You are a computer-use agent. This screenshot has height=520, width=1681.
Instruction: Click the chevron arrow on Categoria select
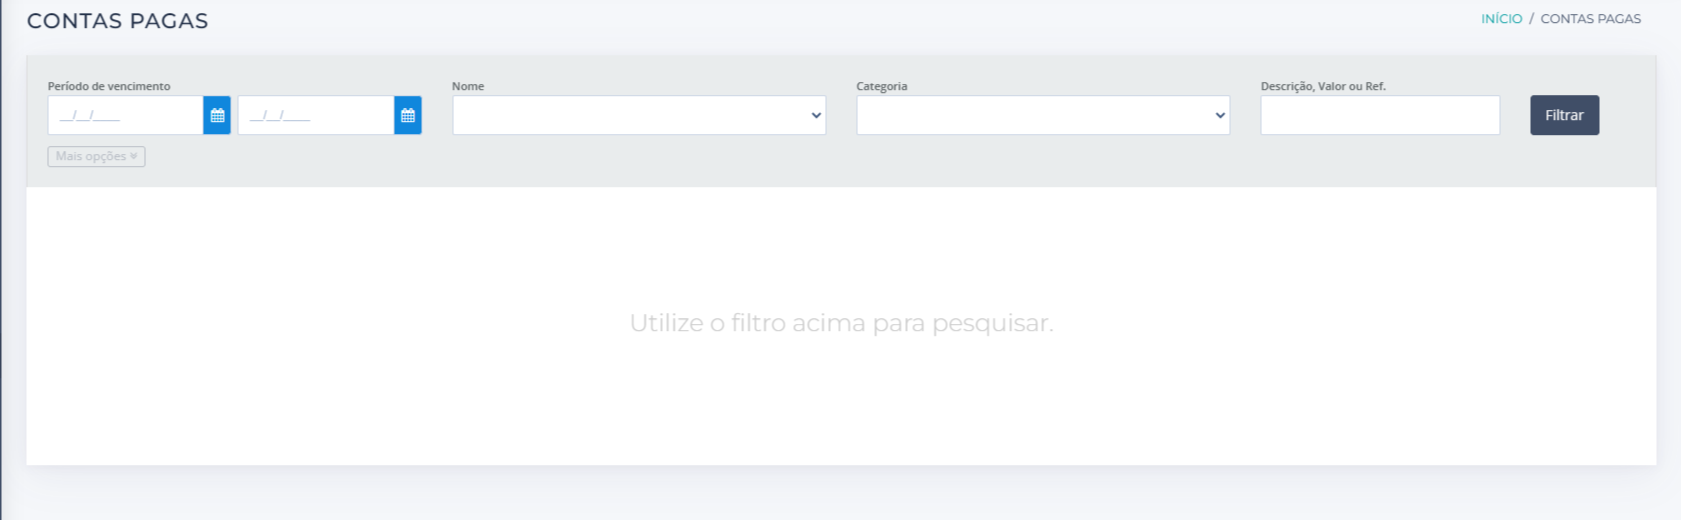coord(1220,115)
